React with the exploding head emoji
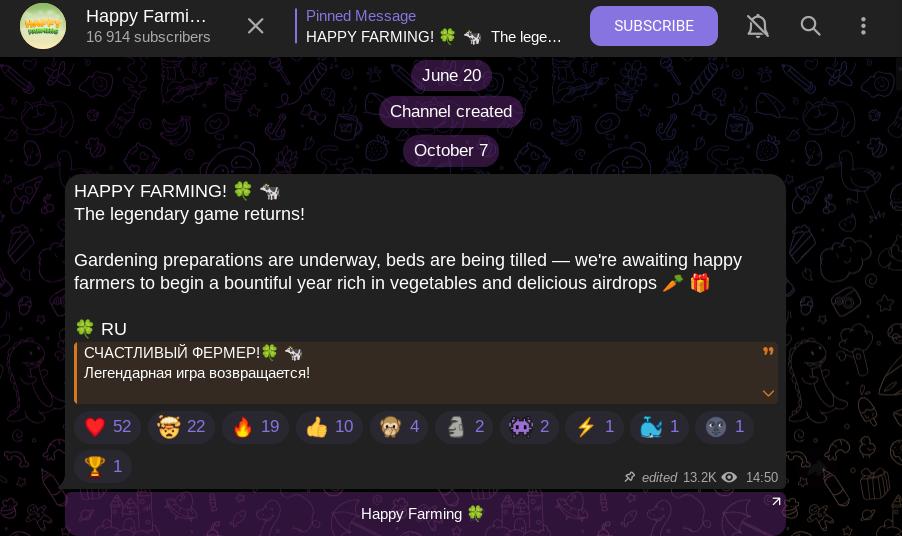 pyautogui.click(x=181, y=427)
